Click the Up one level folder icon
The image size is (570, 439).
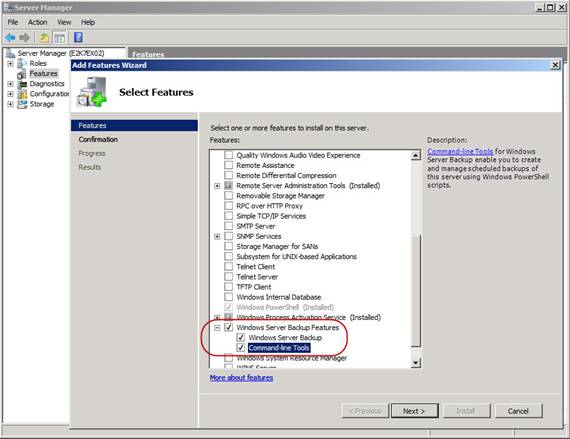point(44,37)
